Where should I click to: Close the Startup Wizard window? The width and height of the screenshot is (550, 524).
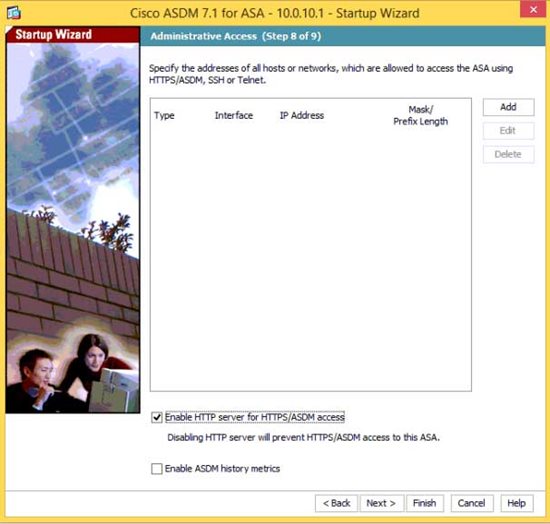click(x=533, y=9)
